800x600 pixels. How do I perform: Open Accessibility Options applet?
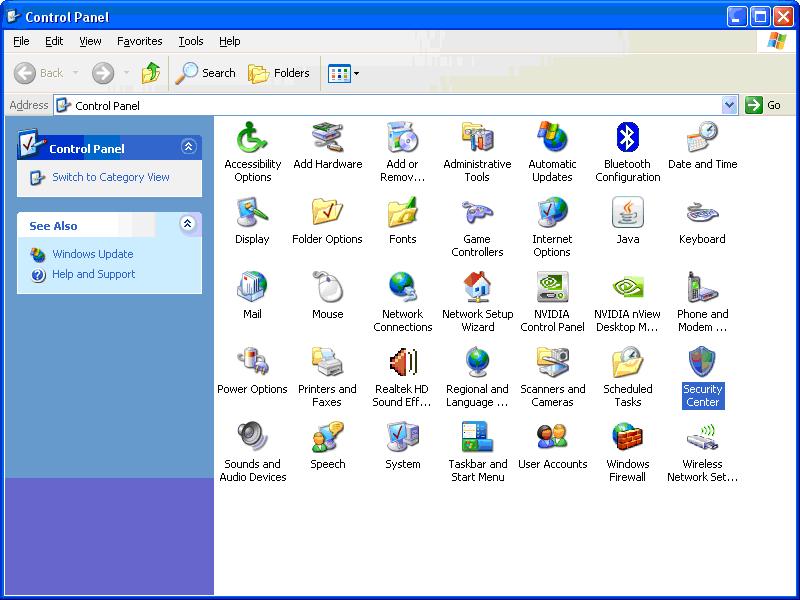coord(253,152)
